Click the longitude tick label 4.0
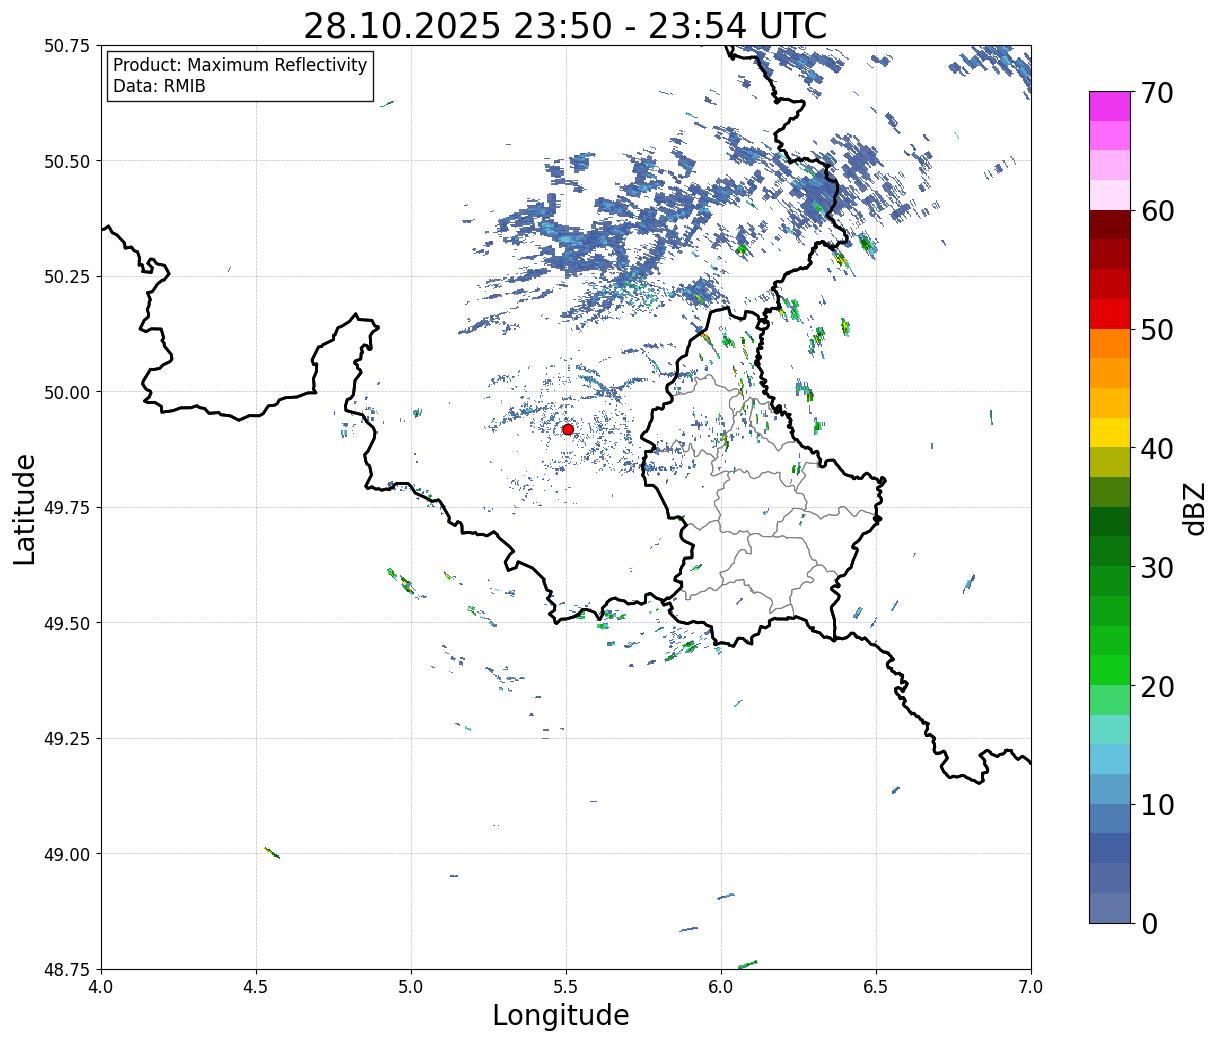Viewport: 1219px width, 1040px height. click(101, 986)
